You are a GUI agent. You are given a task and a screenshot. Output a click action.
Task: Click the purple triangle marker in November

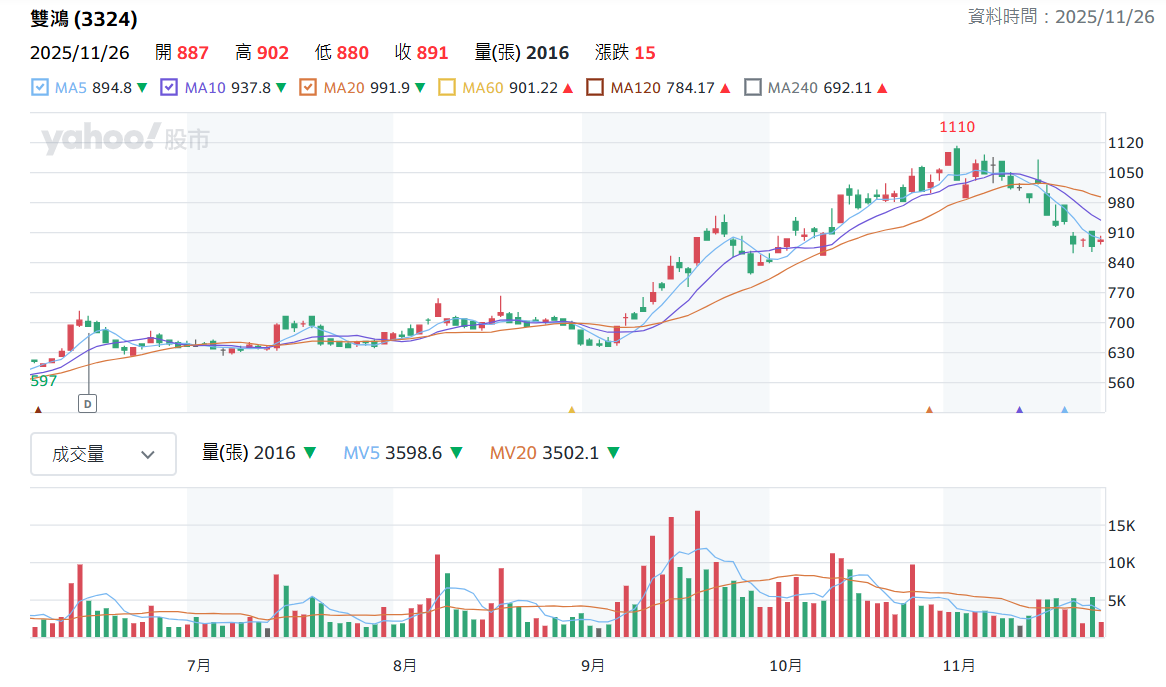(x=1020, y=410)
